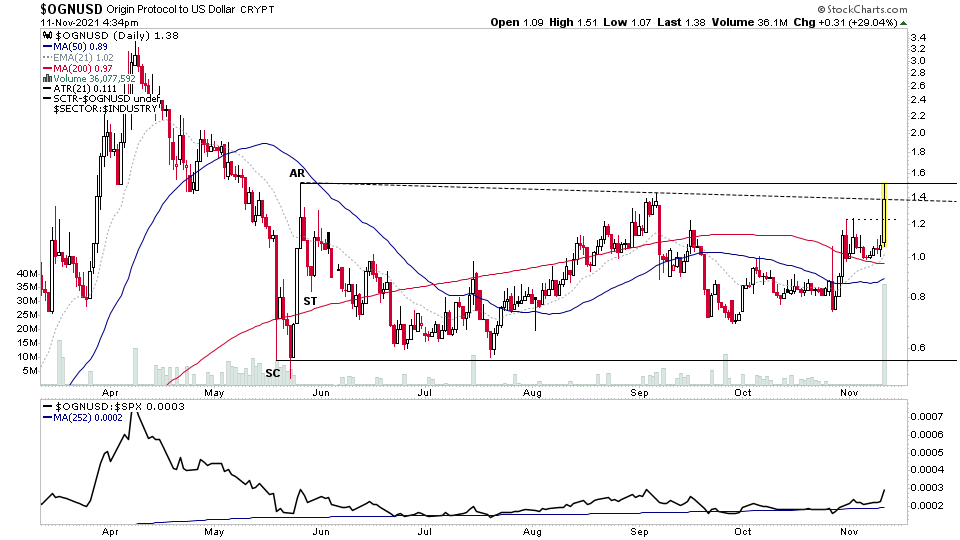
Task: Click the ATR(21) 0.111 legend entry
Action: point(80,88)
